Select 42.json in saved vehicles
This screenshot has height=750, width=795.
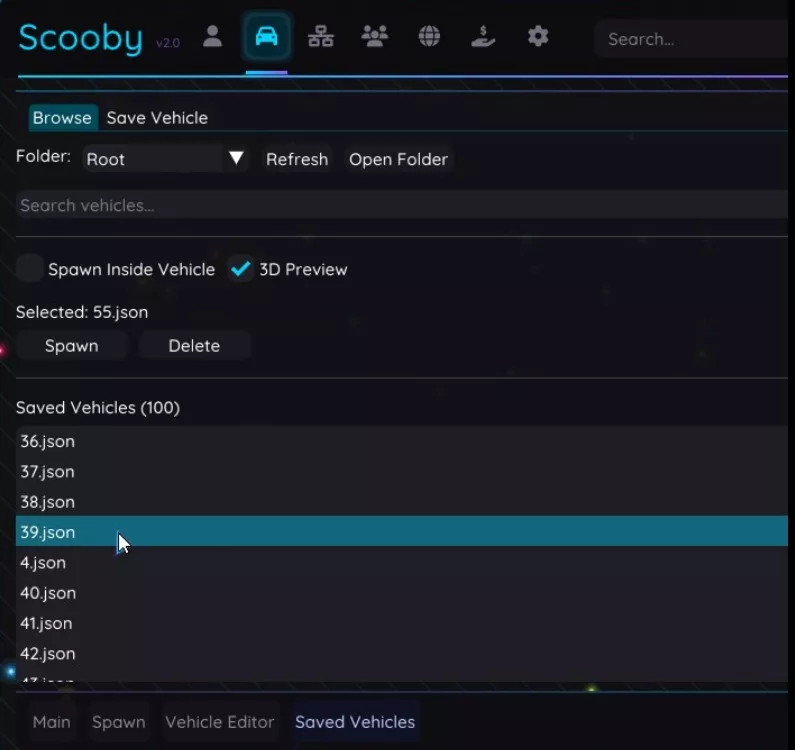click(x=402, y=653)
